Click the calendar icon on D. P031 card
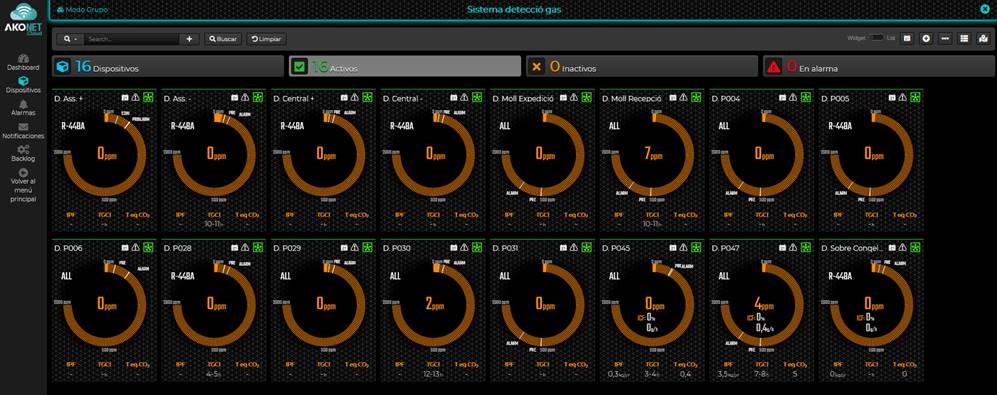The image size is (997, 395). pos(563,247)
